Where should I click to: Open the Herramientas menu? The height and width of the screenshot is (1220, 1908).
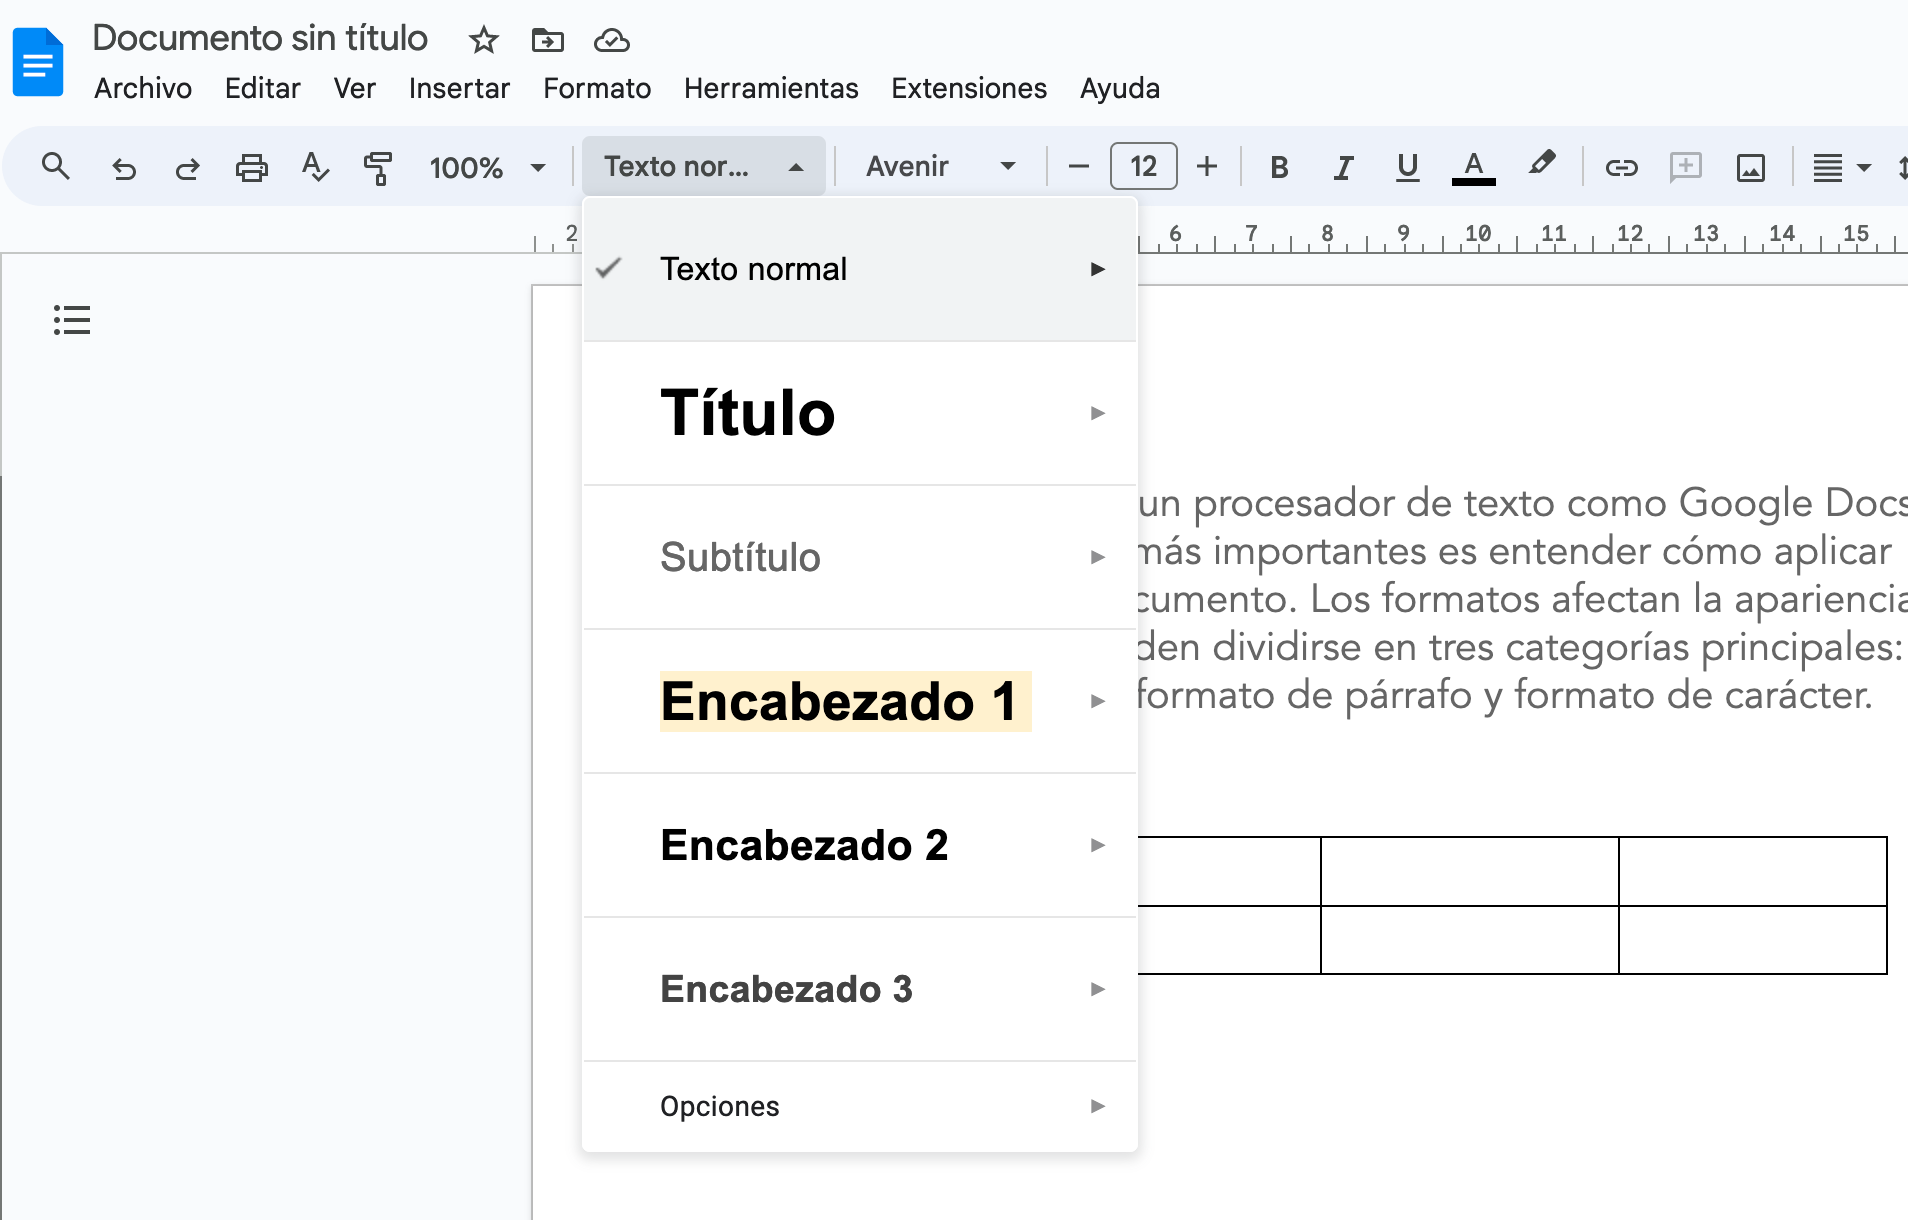point(770,88)
